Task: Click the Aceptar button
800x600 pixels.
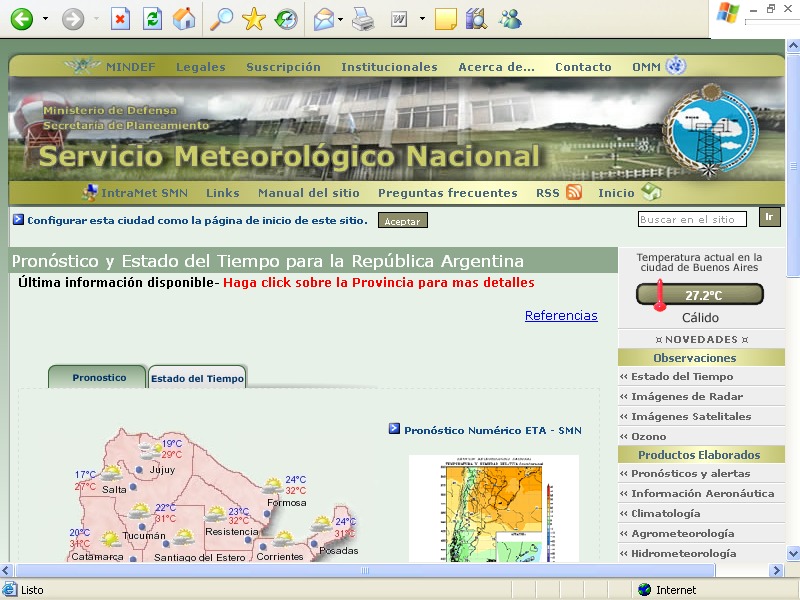Action: tap(403, 220)
